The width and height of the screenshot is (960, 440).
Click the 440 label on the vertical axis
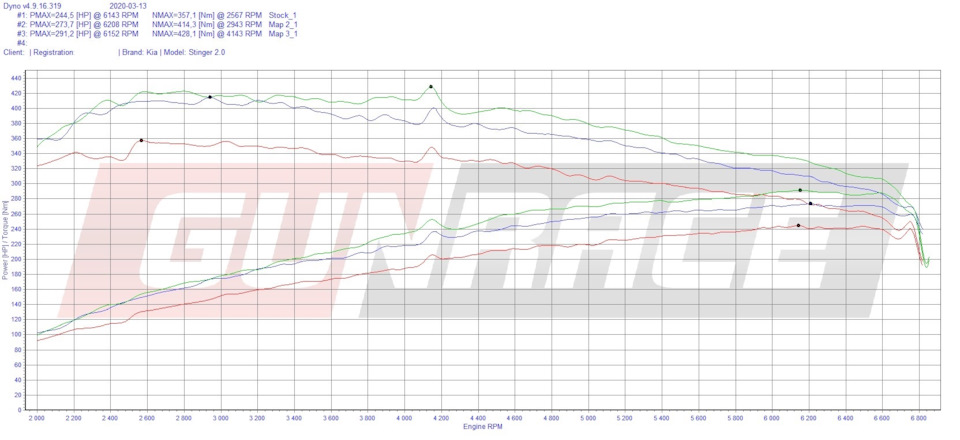tap(16, 78)
